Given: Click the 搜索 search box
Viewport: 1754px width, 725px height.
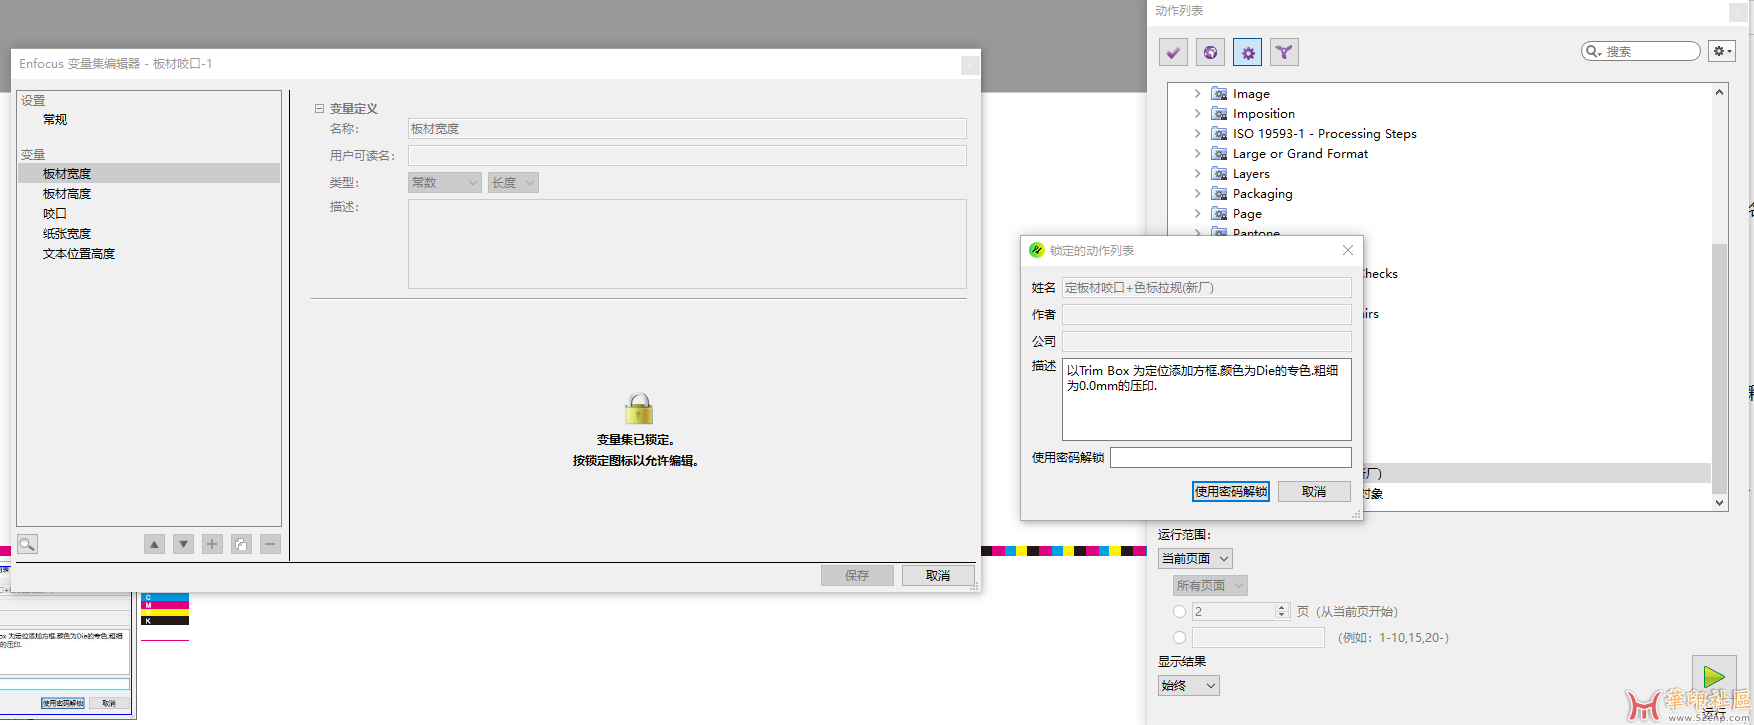Looking at the screenshot, I should click(x=1641, y=51).
